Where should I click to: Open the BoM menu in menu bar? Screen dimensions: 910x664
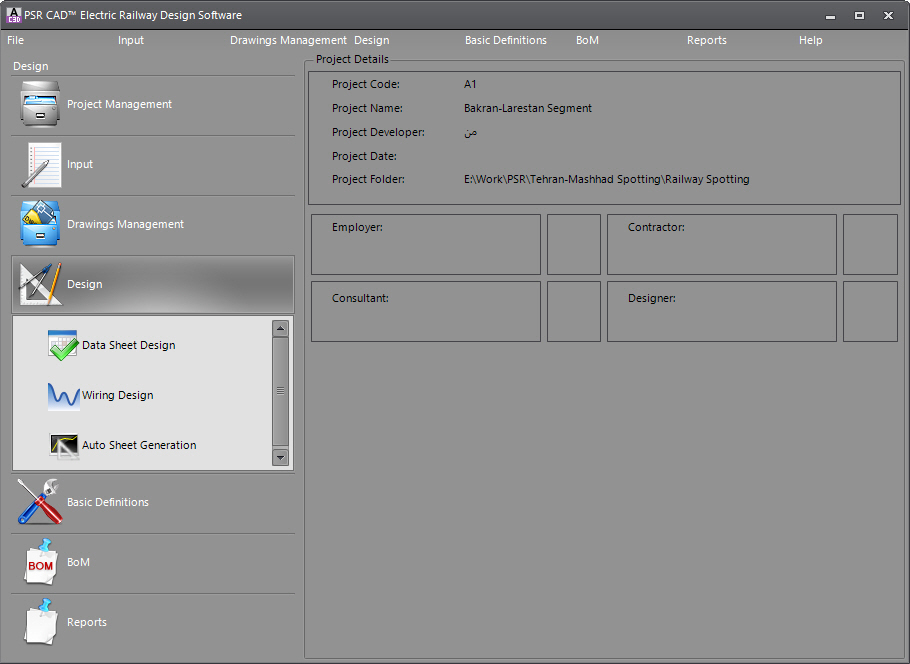tap(587, 40)
